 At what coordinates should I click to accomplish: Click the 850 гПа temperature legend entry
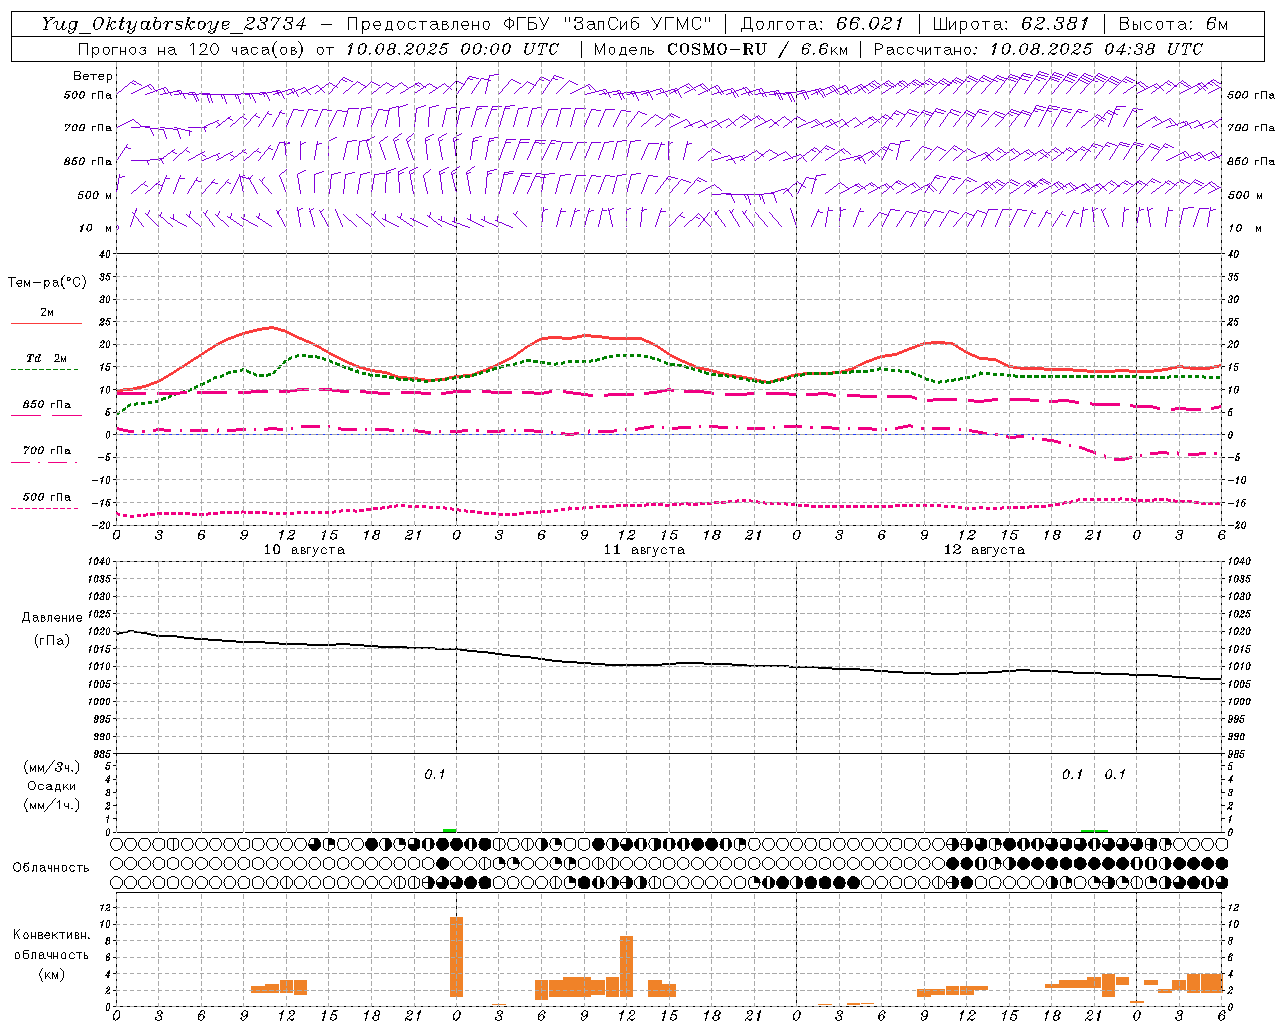(47, 404)
